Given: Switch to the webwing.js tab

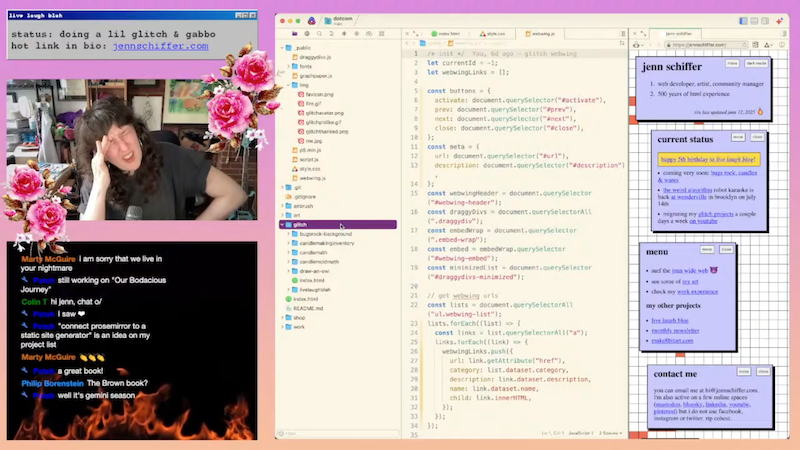Looking at the screenshot, I should [x=540, y=34].
